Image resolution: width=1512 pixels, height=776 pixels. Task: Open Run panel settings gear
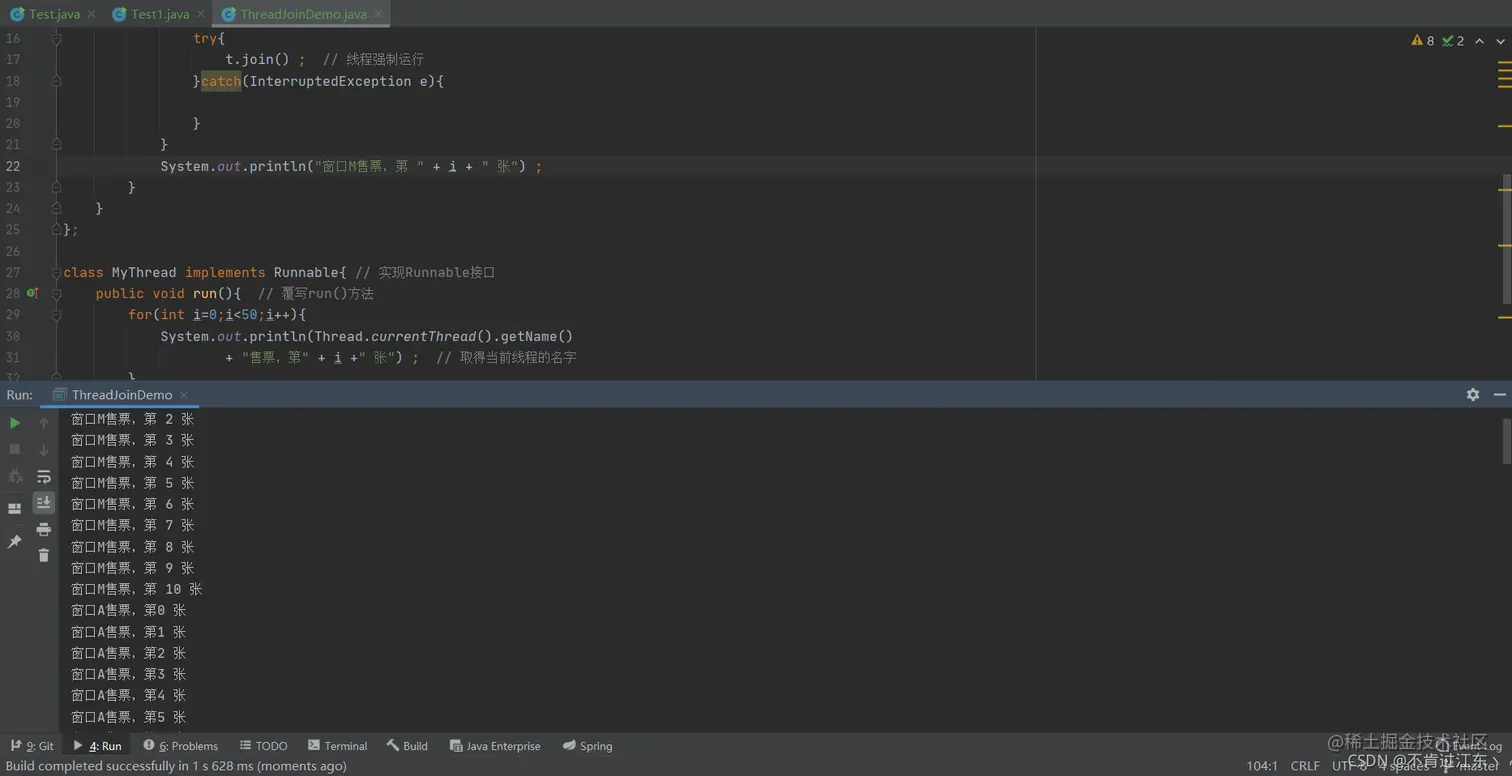point(1473,395)
